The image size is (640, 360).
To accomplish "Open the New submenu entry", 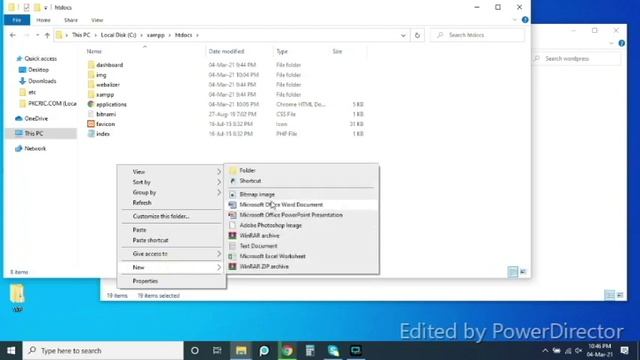I will coord(171,267).
